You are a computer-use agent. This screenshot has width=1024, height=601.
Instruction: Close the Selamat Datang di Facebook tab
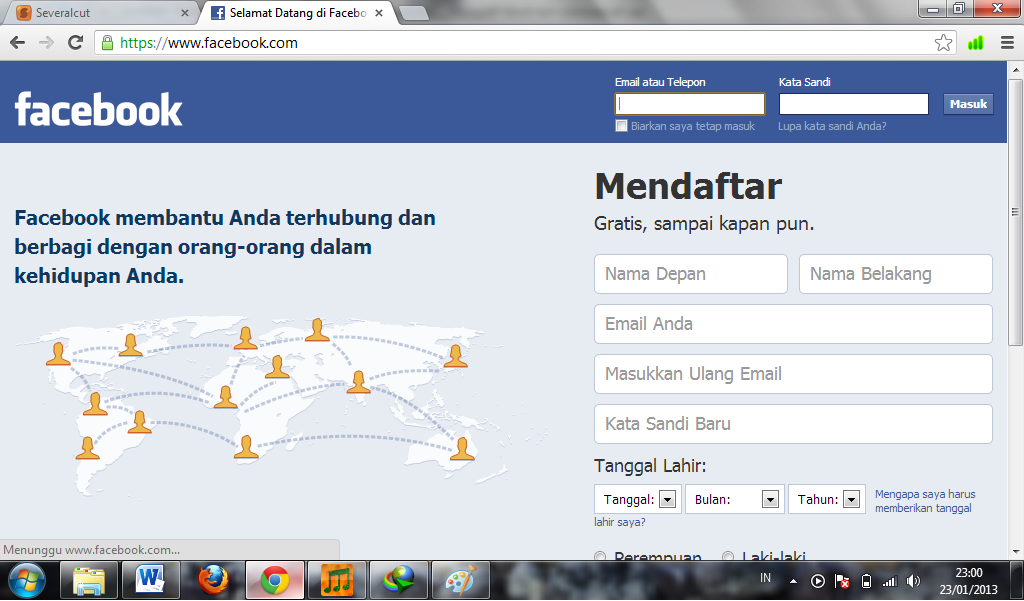click(x=379, y=12)
